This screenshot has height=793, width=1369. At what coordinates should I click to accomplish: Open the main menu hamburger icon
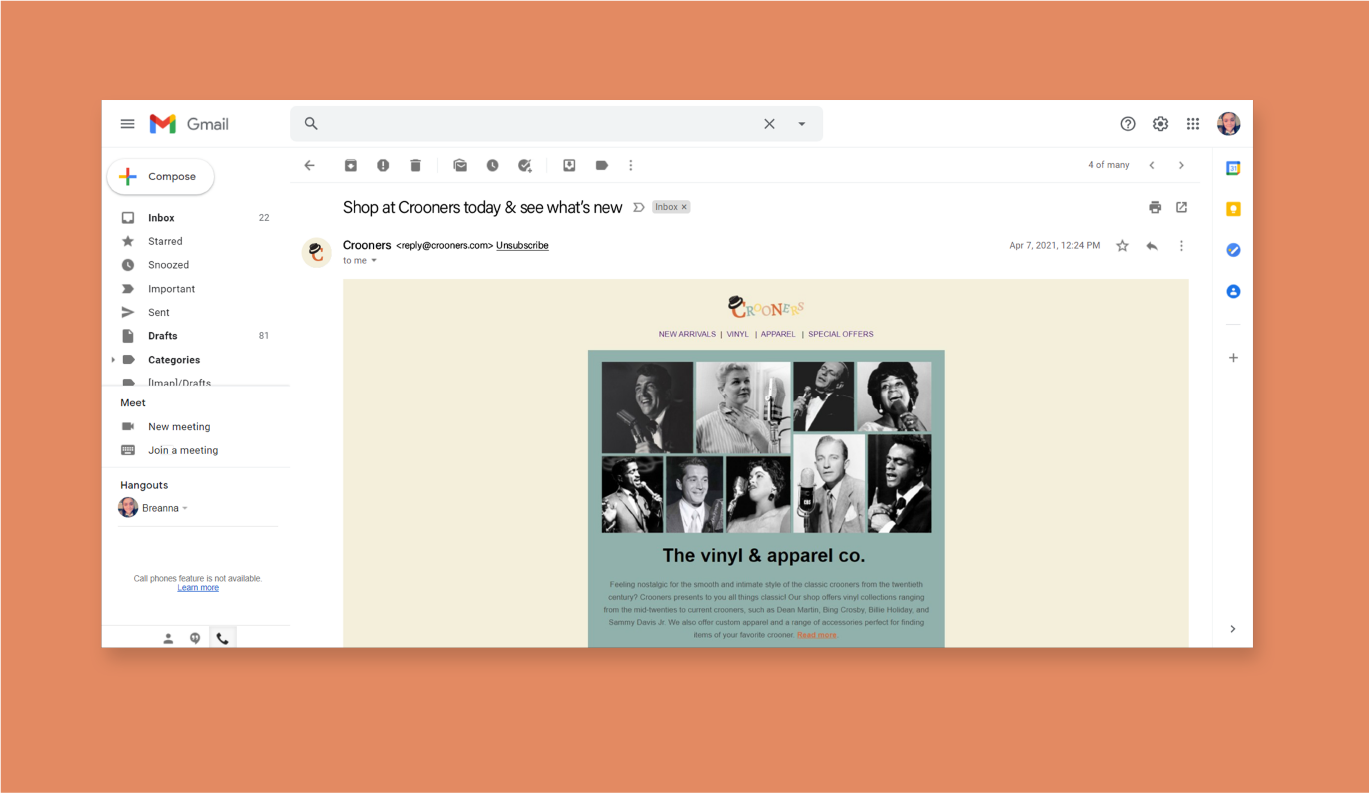[127, 124]
